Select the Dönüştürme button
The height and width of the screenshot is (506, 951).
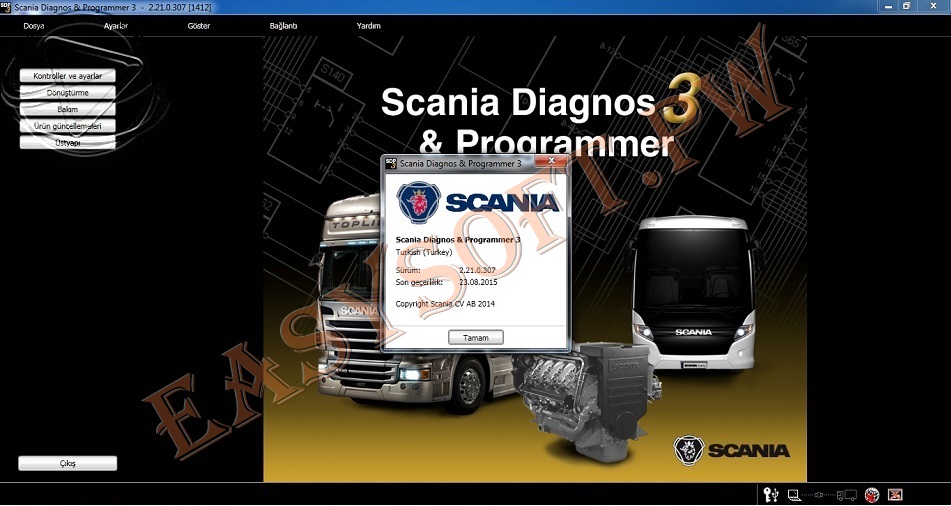point(67,92)
